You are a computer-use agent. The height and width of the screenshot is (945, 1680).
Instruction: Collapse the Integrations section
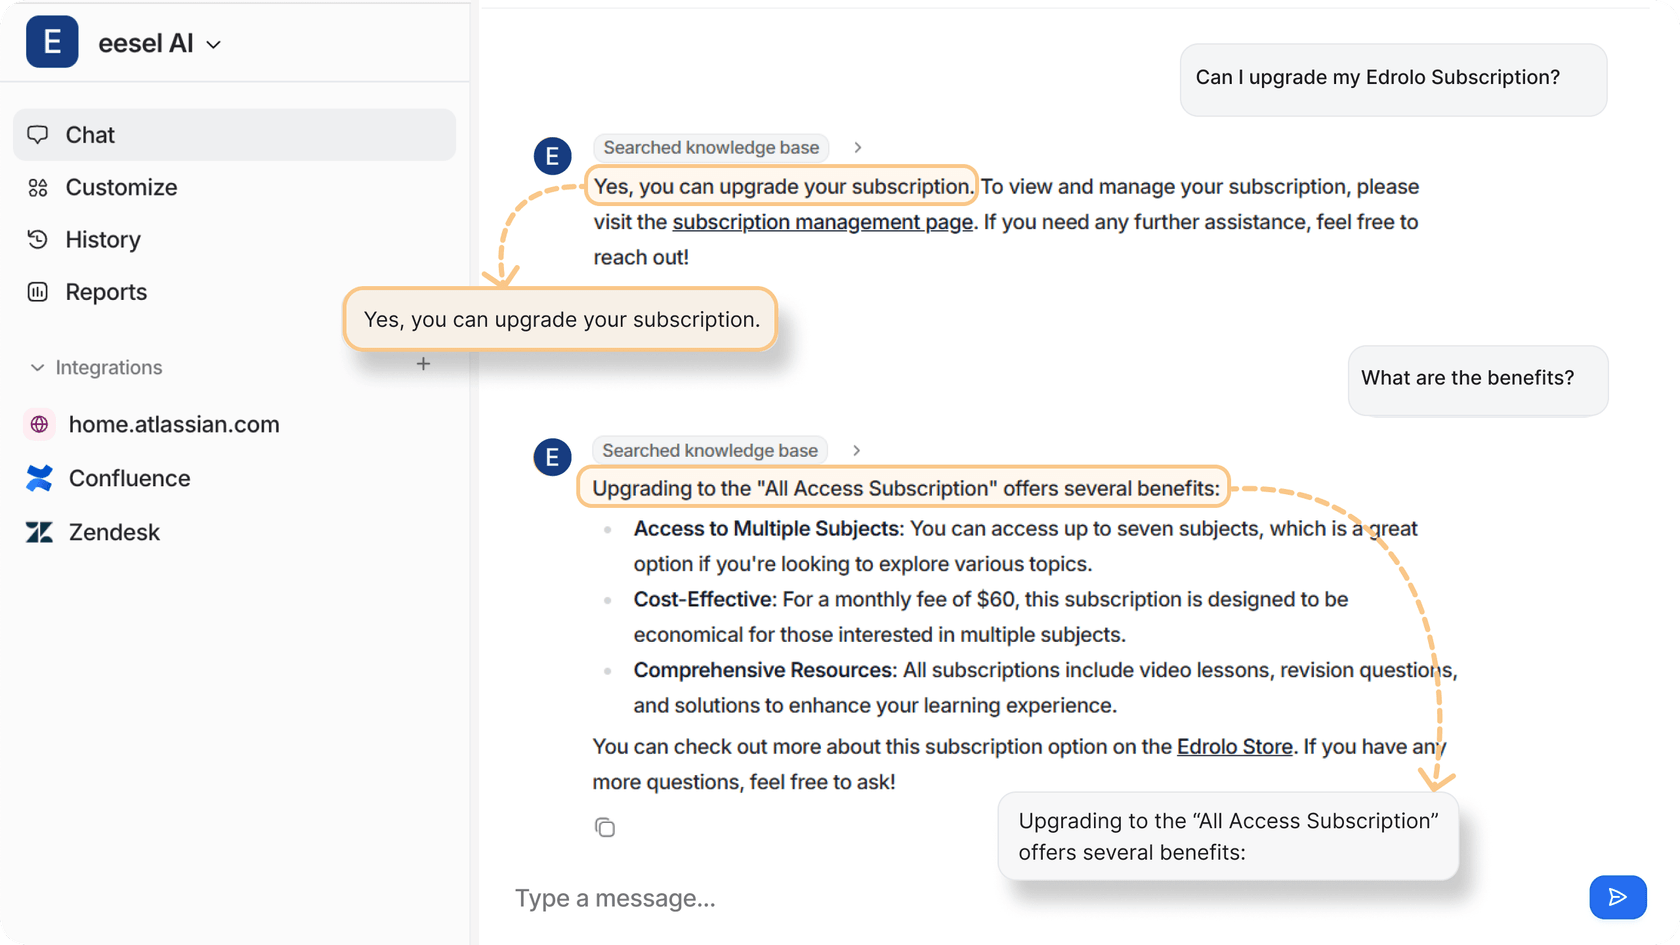(x=96, y=368)
